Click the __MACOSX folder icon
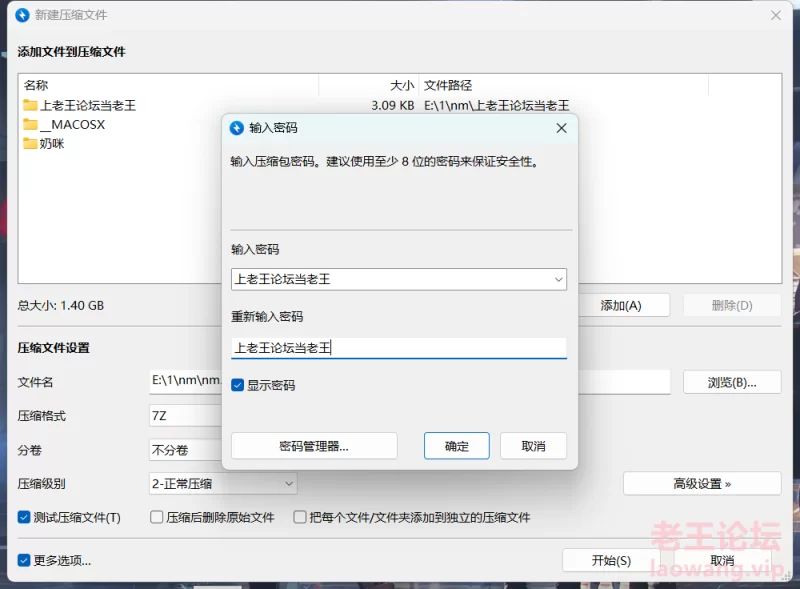 click(x=30, y=125)
